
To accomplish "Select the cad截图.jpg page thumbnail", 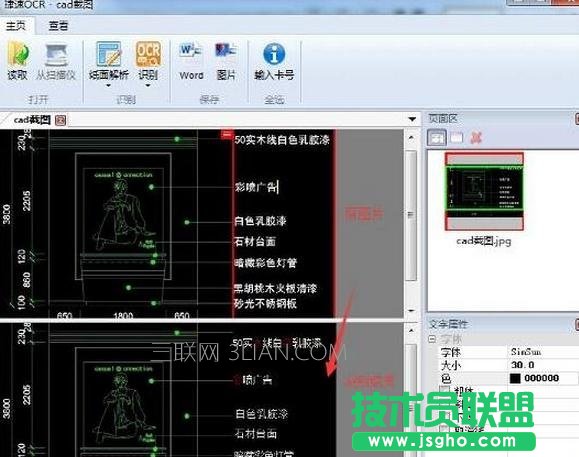I will coord(484,191).
